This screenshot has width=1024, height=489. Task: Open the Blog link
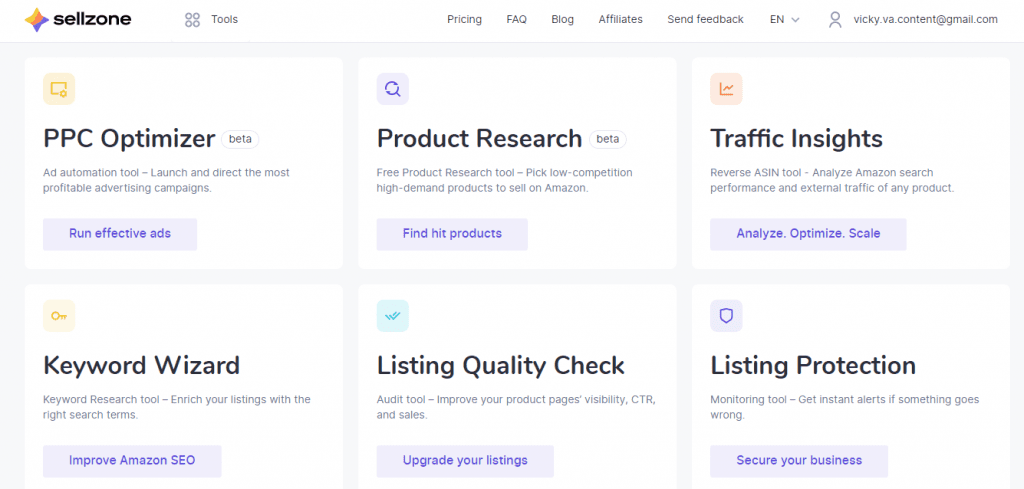coord(562,20)
